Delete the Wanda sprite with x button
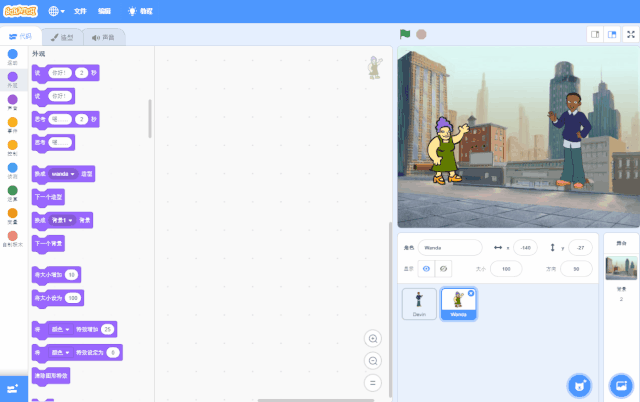Viewport: 640px width, 402px height. [x=471, y=293]
